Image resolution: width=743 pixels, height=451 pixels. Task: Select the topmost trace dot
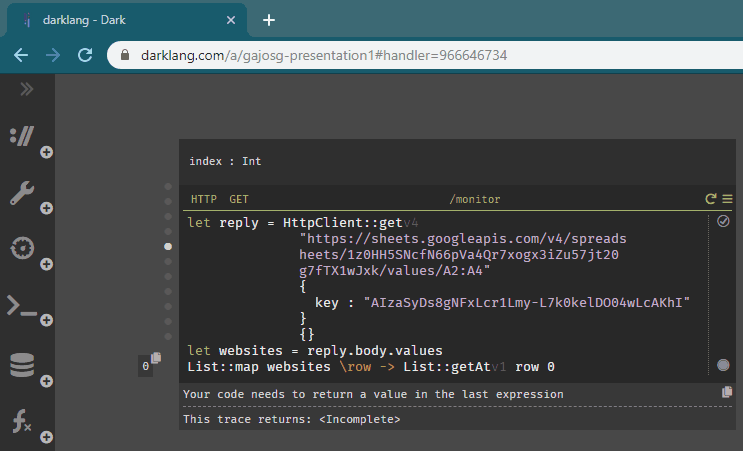click(168, 186)
